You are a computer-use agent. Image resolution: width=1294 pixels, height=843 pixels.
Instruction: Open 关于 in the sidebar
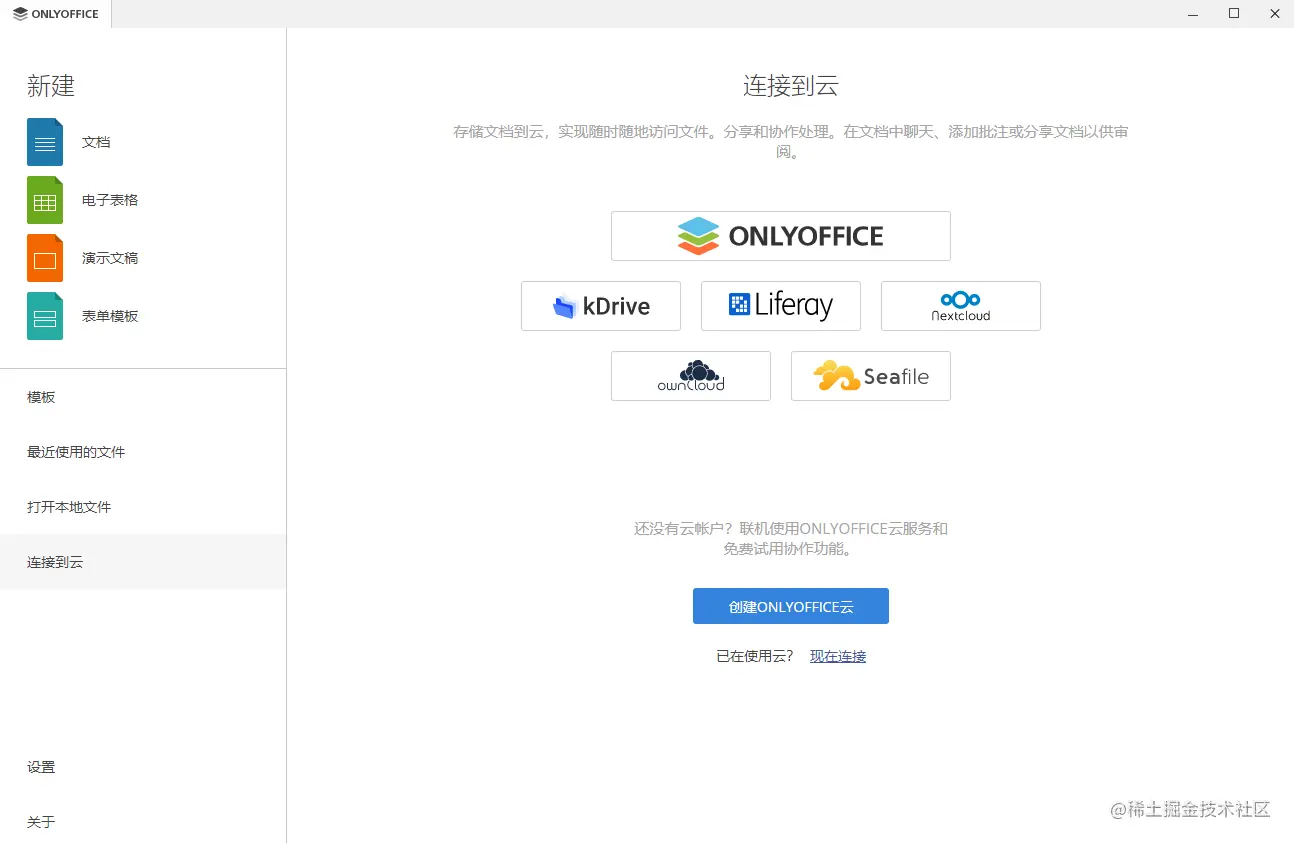[143, 822]
